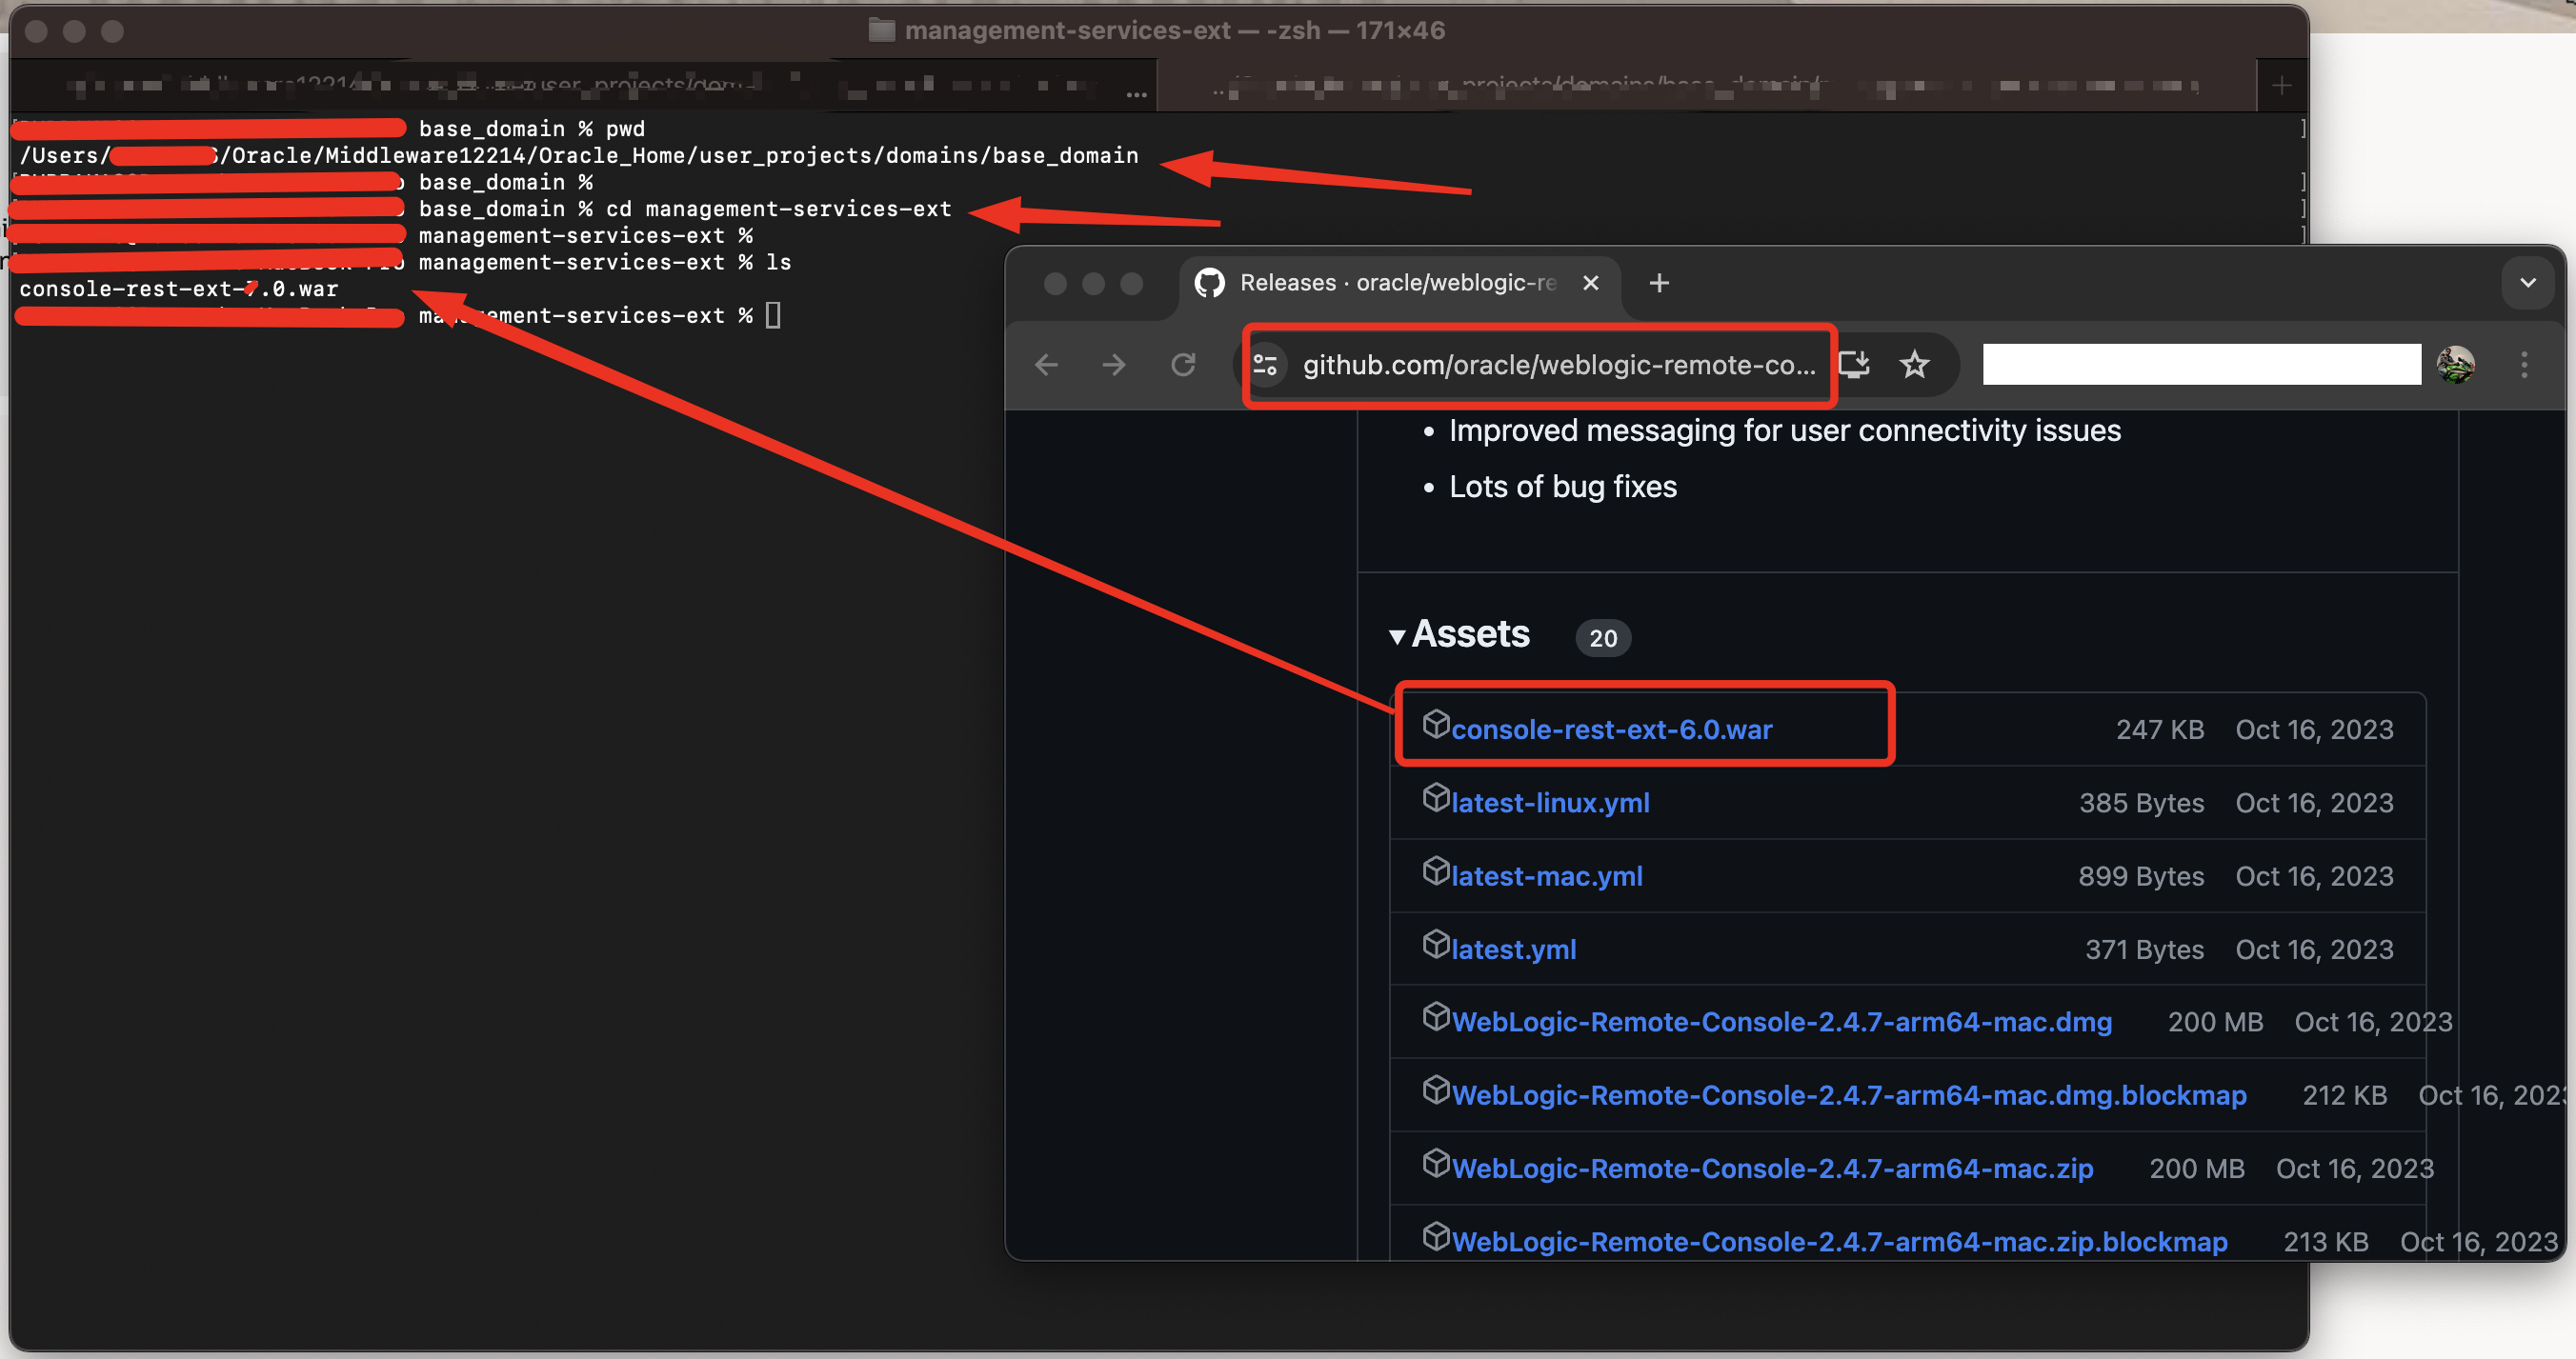Close the Releases oracle/weblogic tab
Viewport: 2576px width, 1359px height.
click(1591, 283)
